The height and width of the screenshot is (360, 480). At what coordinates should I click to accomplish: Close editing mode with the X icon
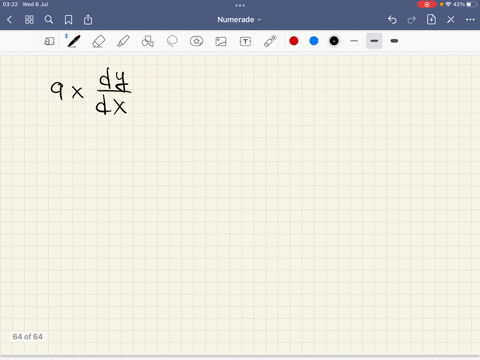451,20
